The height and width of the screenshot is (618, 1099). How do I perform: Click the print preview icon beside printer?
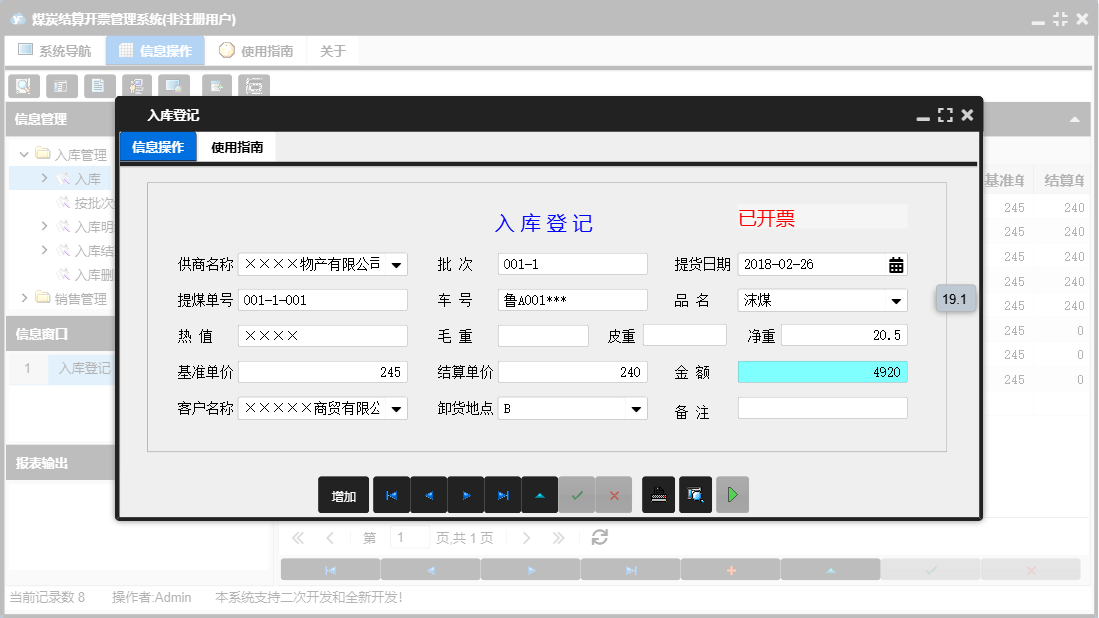[695, 494]
